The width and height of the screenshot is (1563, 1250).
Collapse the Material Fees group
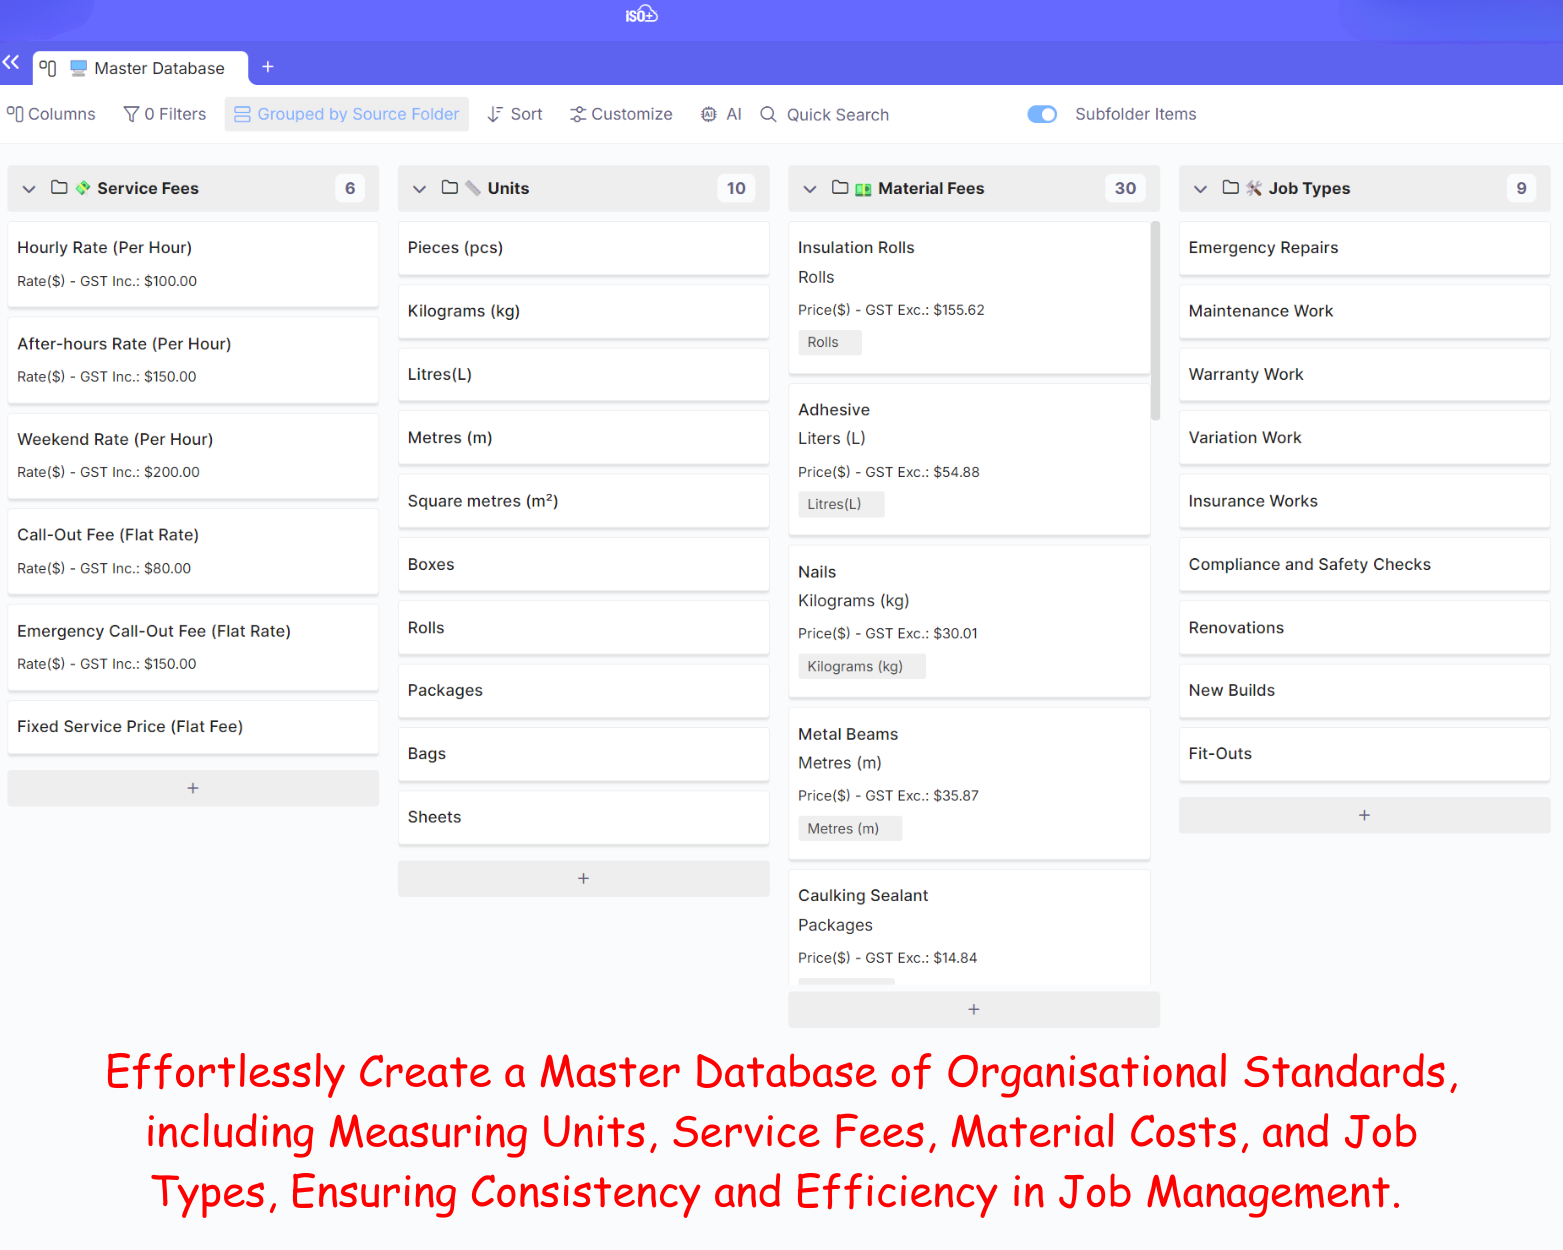[x=810, y=189]
